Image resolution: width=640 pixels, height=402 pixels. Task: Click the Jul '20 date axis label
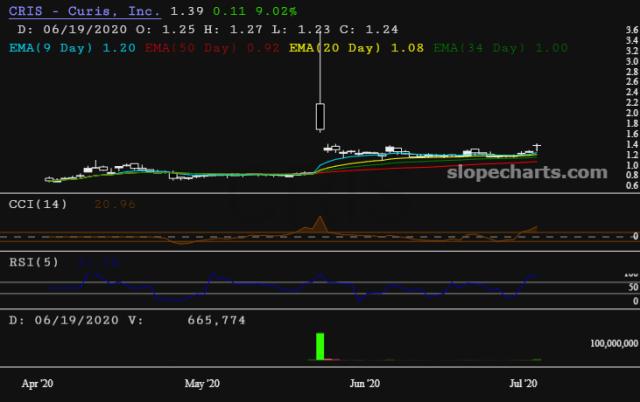524,383
